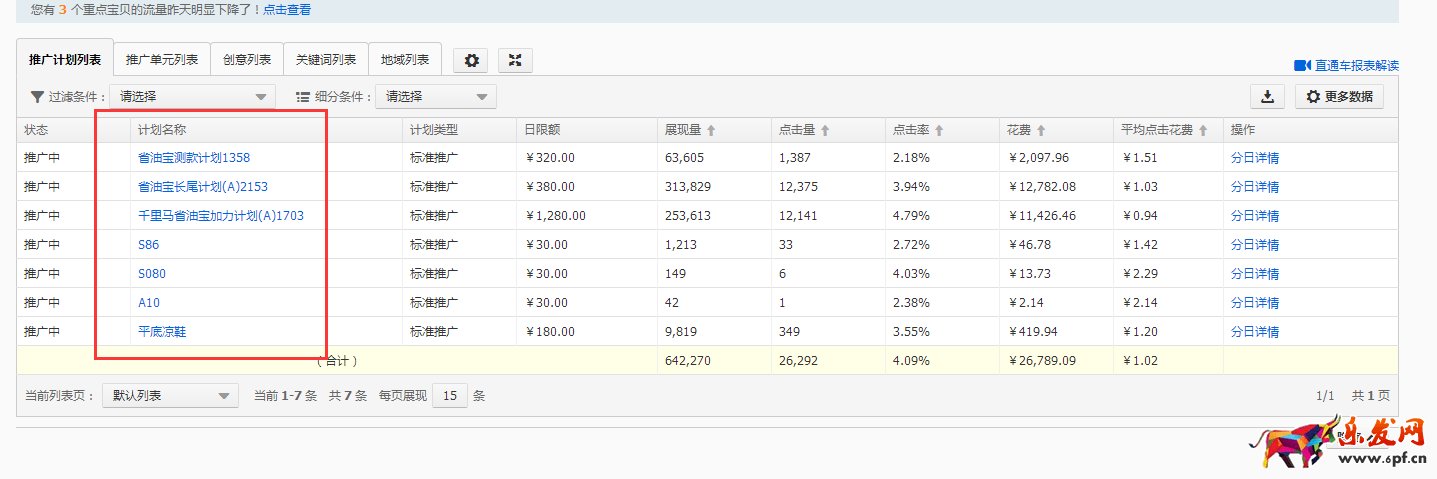Select the 地域列表 tab

[x=405, y=60]
